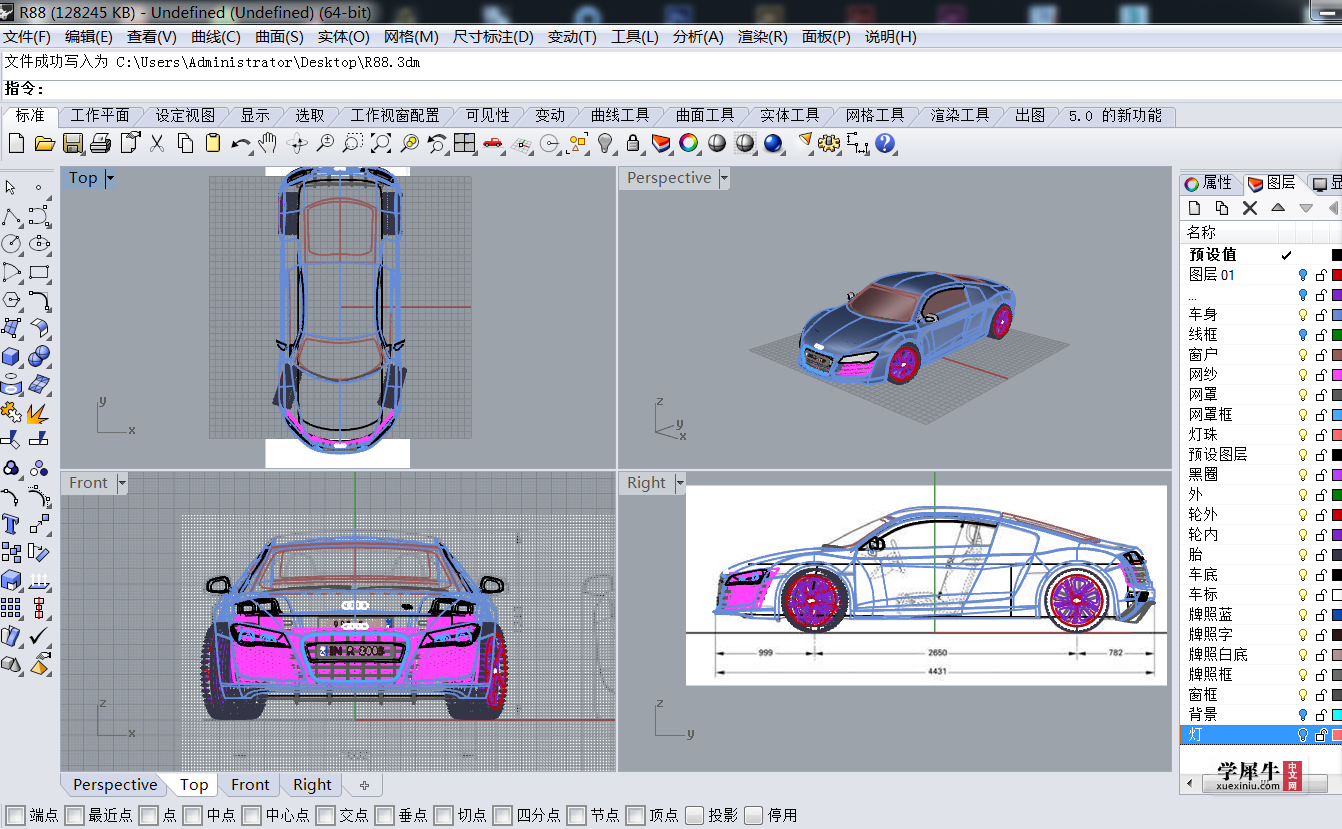Image resolution: width=1342 pixels, height=829 pixels.
Task: Open the 文件(F) menu
Action: (27, 37)
